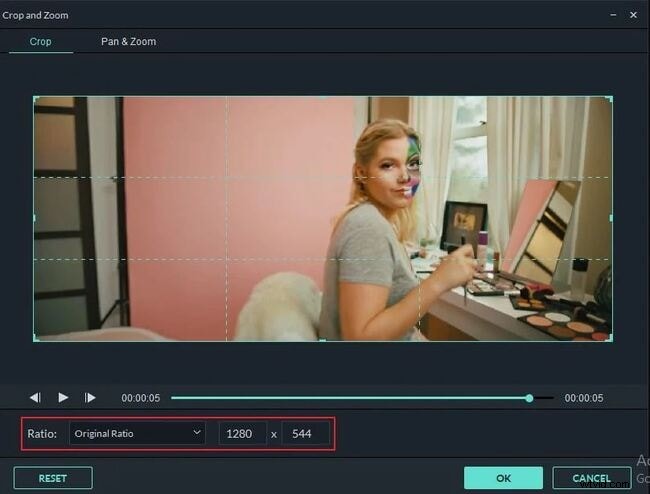Click the RESET button
The height and width of the screenshot is (494, 650).
point(53,478)
